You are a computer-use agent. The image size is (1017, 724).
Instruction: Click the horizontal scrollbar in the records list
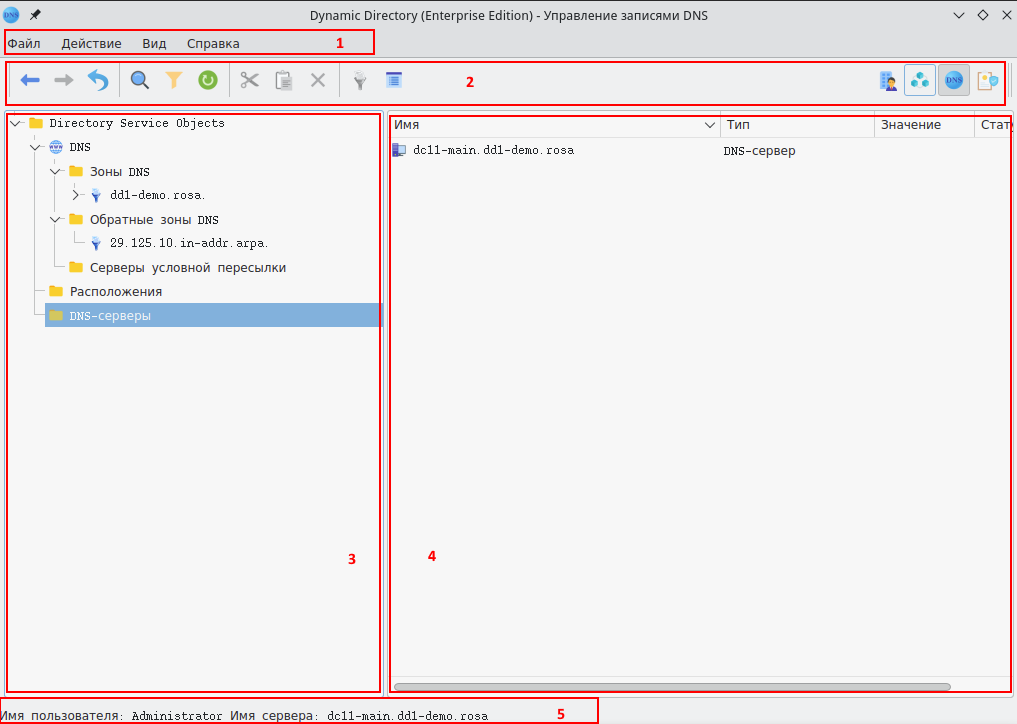point(671,687)
